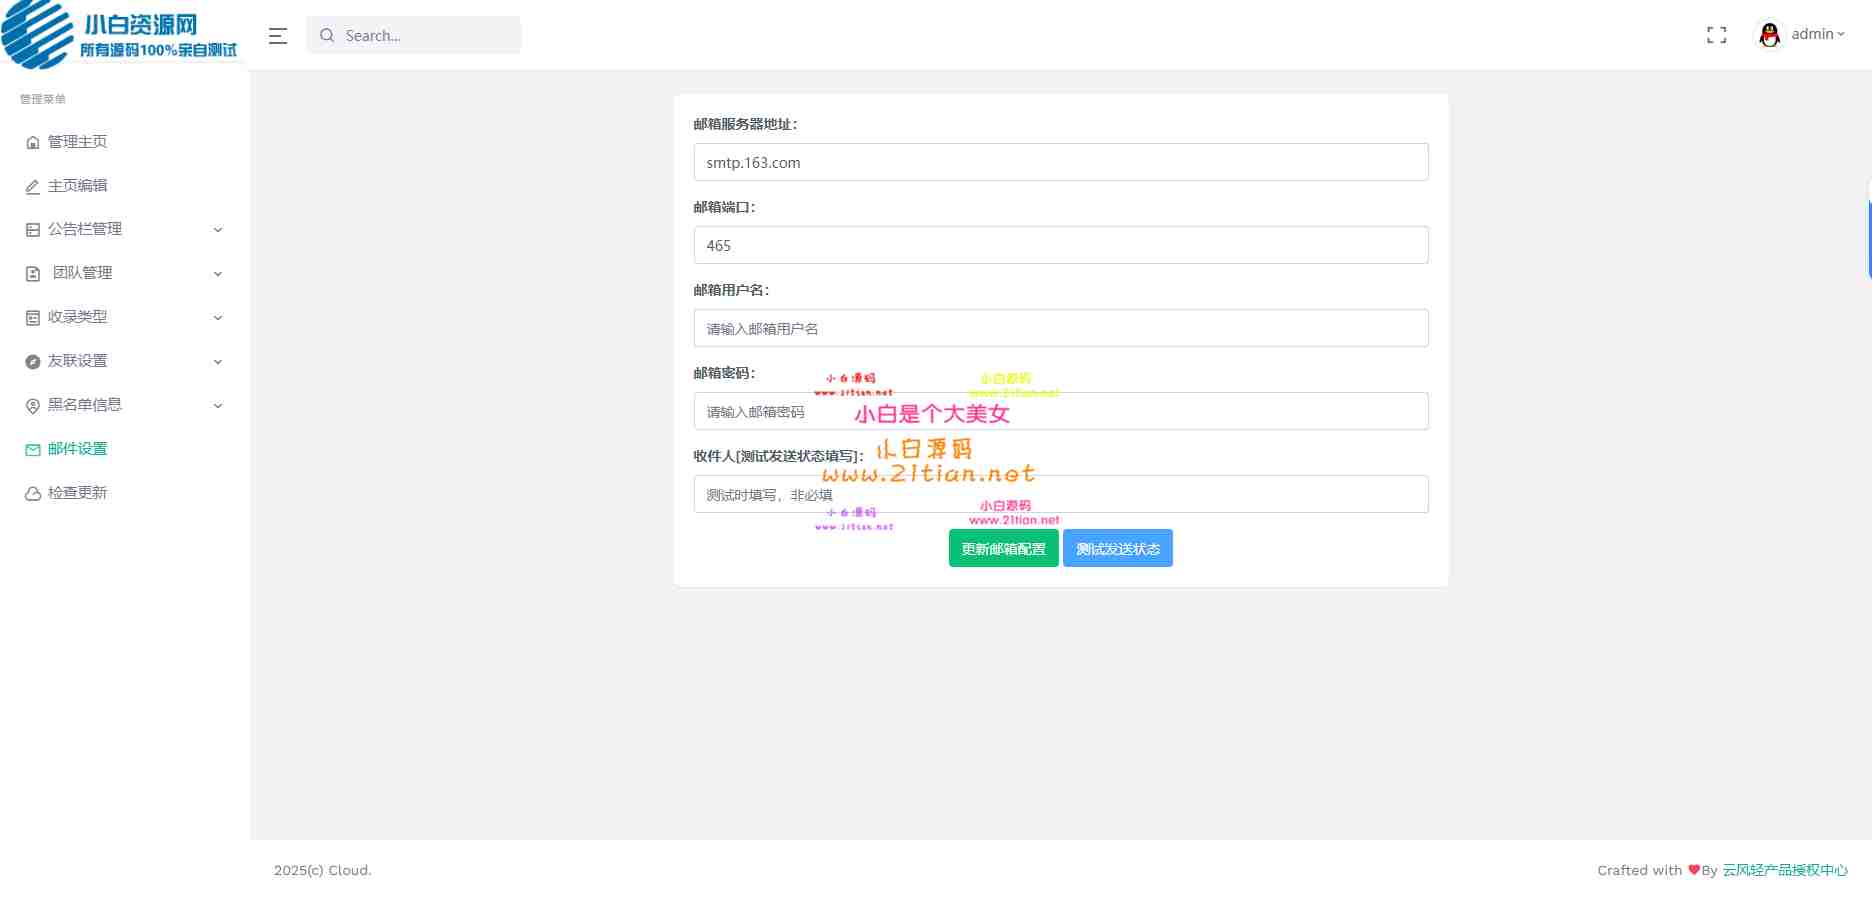Expand the 团队管理 menu
The width and height of the screenshot is (1872, 900).
coord(217,273)
